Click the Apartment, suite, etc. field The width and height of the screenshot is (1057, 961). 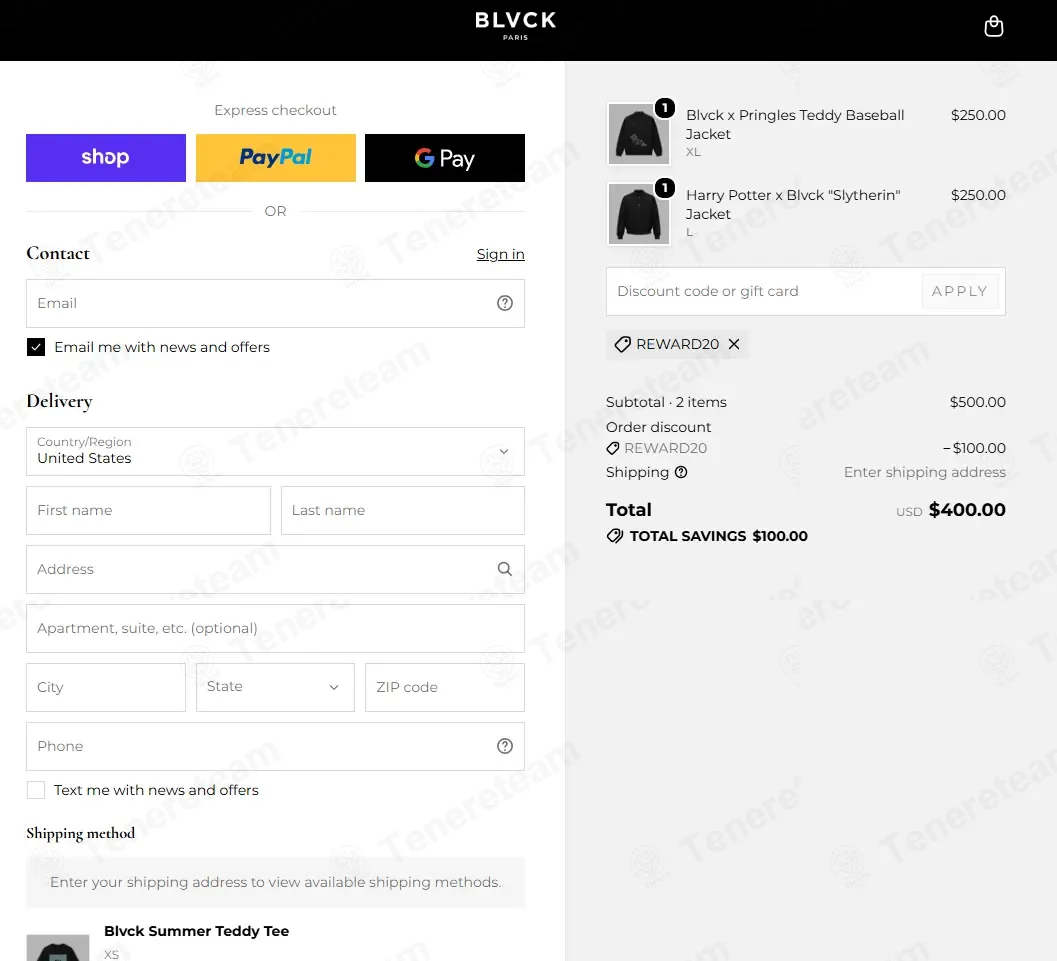point(275,628)
